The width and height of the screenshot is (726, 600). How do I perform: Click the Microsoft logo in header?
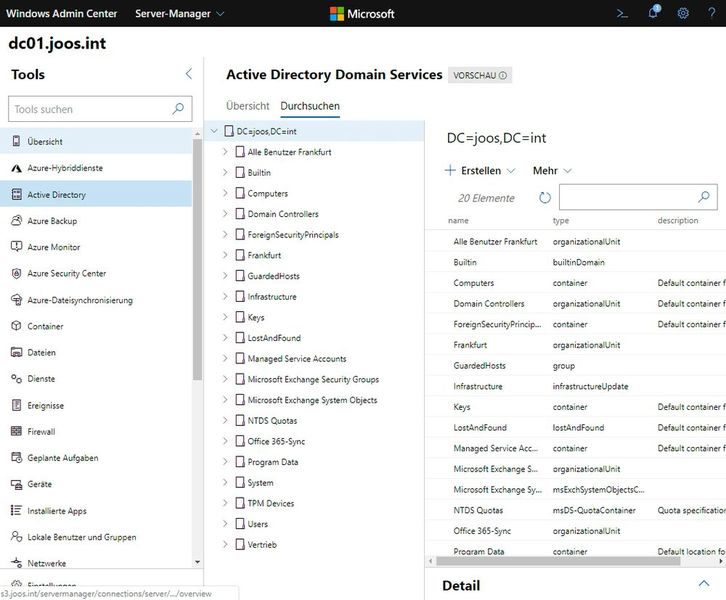[x=363, y=13]
